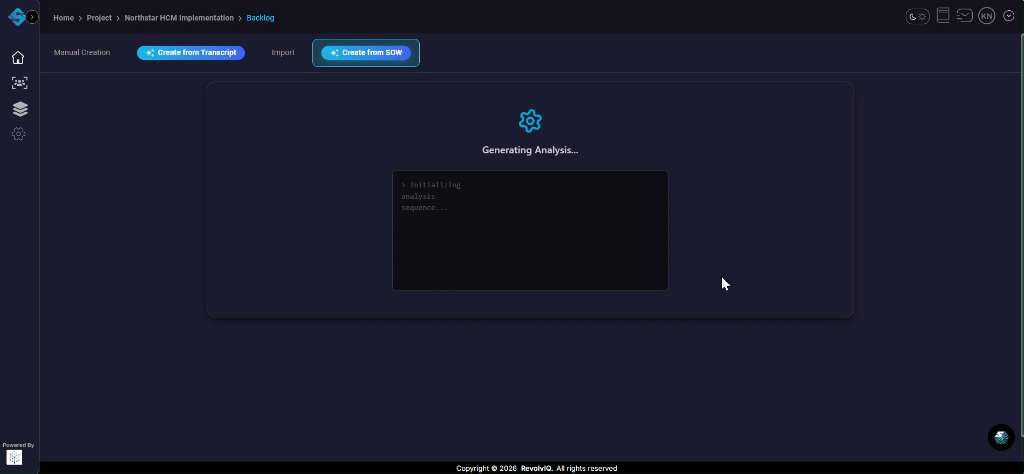Switch to the Manual Creation tab
The height and width of the screenshot is (474, 1024).
82,52
